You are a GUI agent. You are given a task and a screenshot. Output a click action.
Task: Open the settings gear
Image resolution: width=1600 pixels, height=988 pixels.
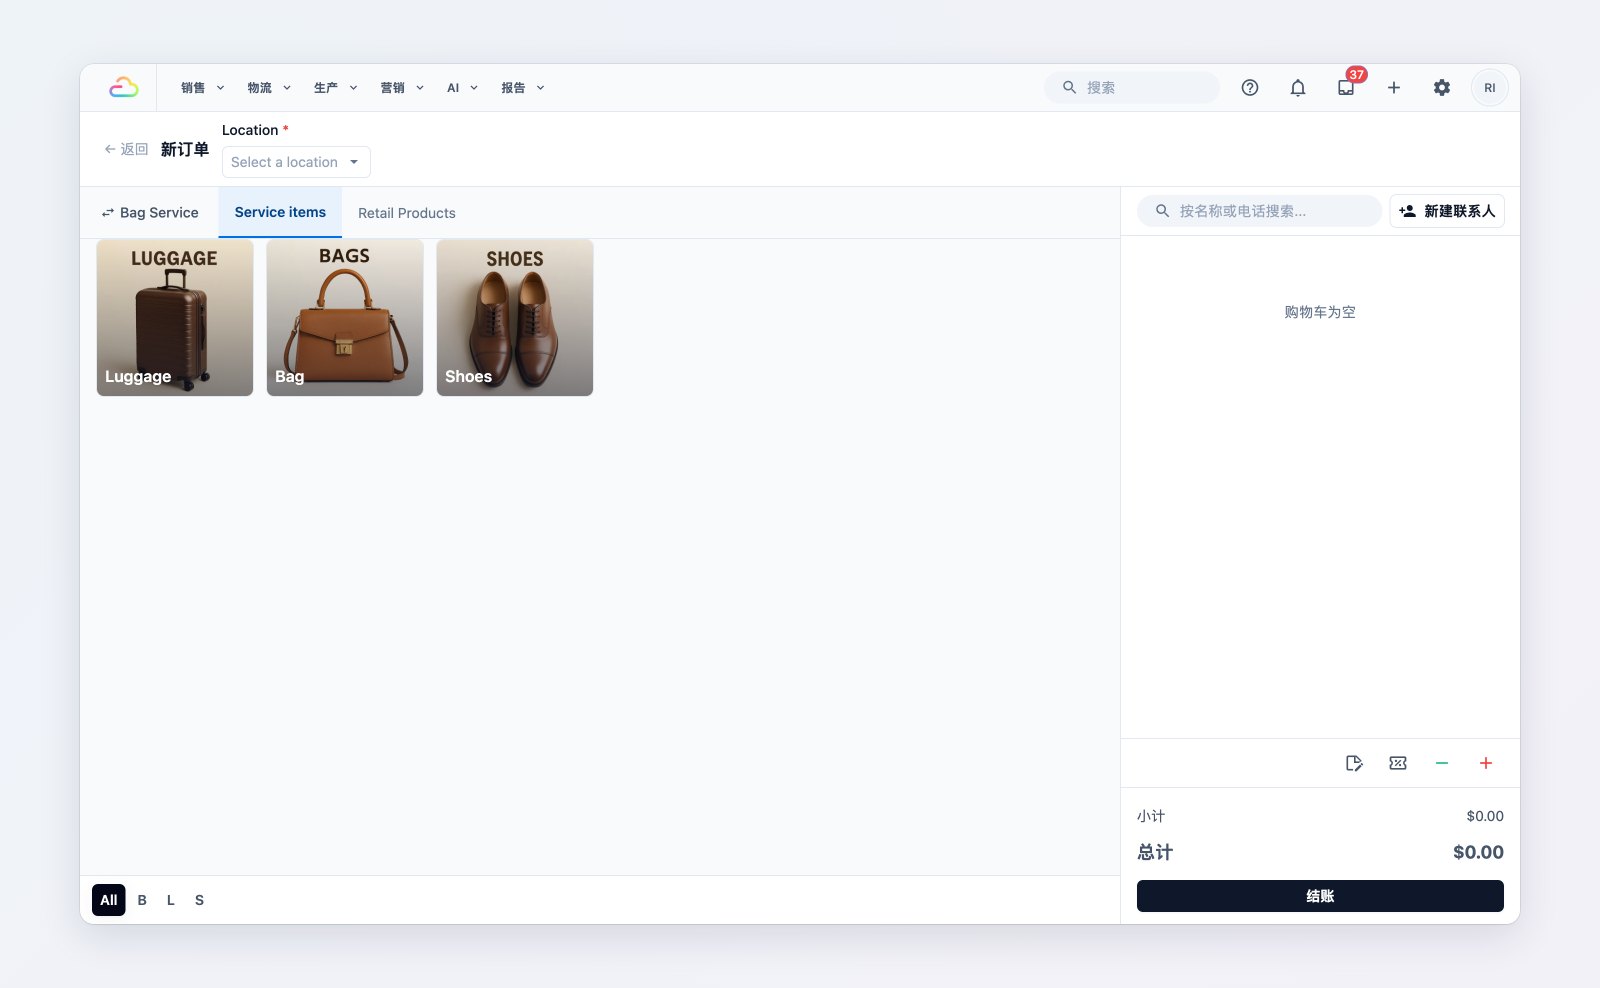pos(1442,88)
